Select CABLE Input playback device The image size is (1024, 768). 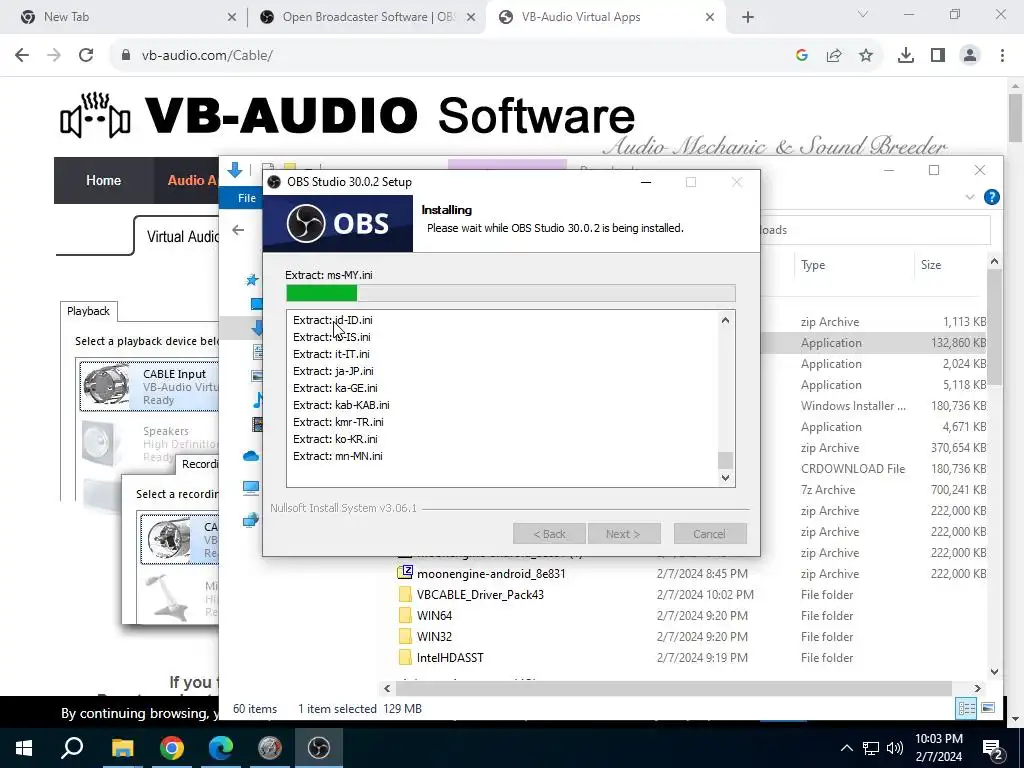[149, 387]
